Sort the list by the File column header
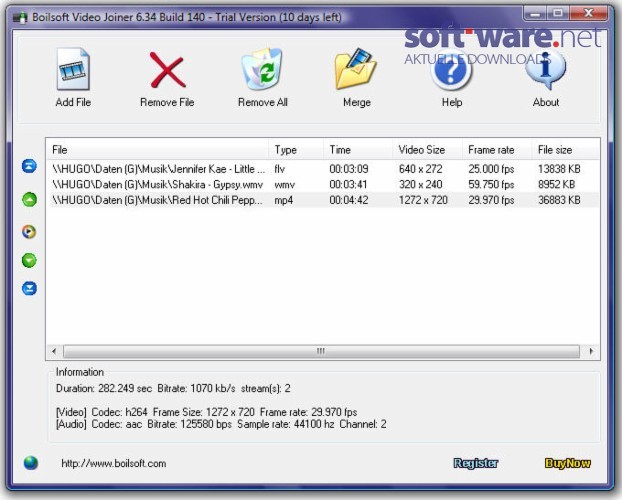Screen dimensions: 622x500 click(157, 150)
